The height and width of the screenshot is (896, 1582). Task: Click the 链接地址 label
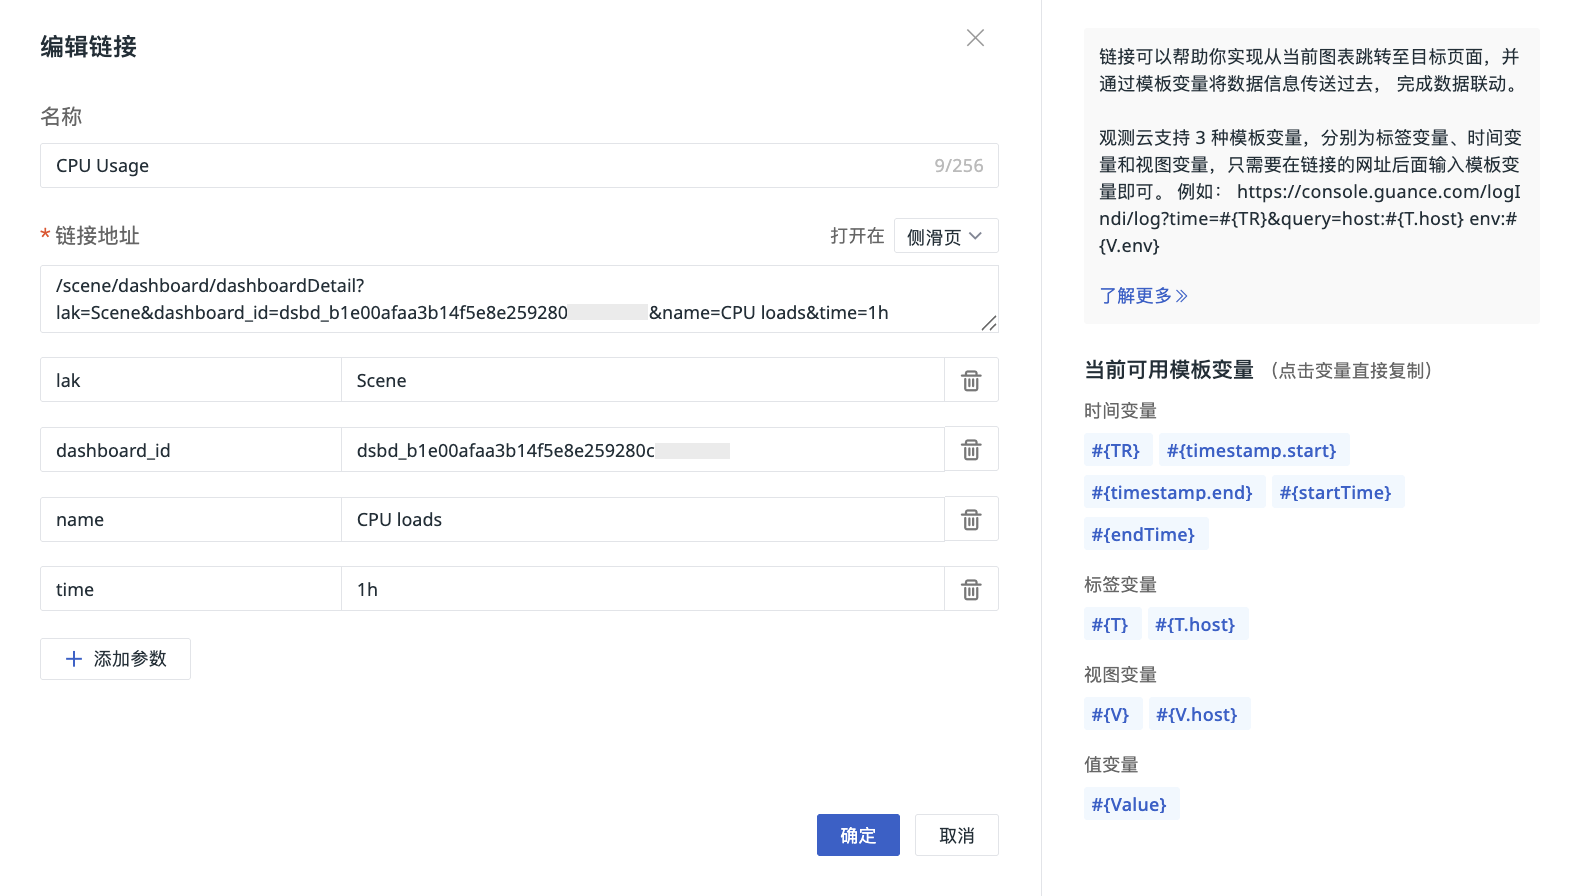[97, 236]
